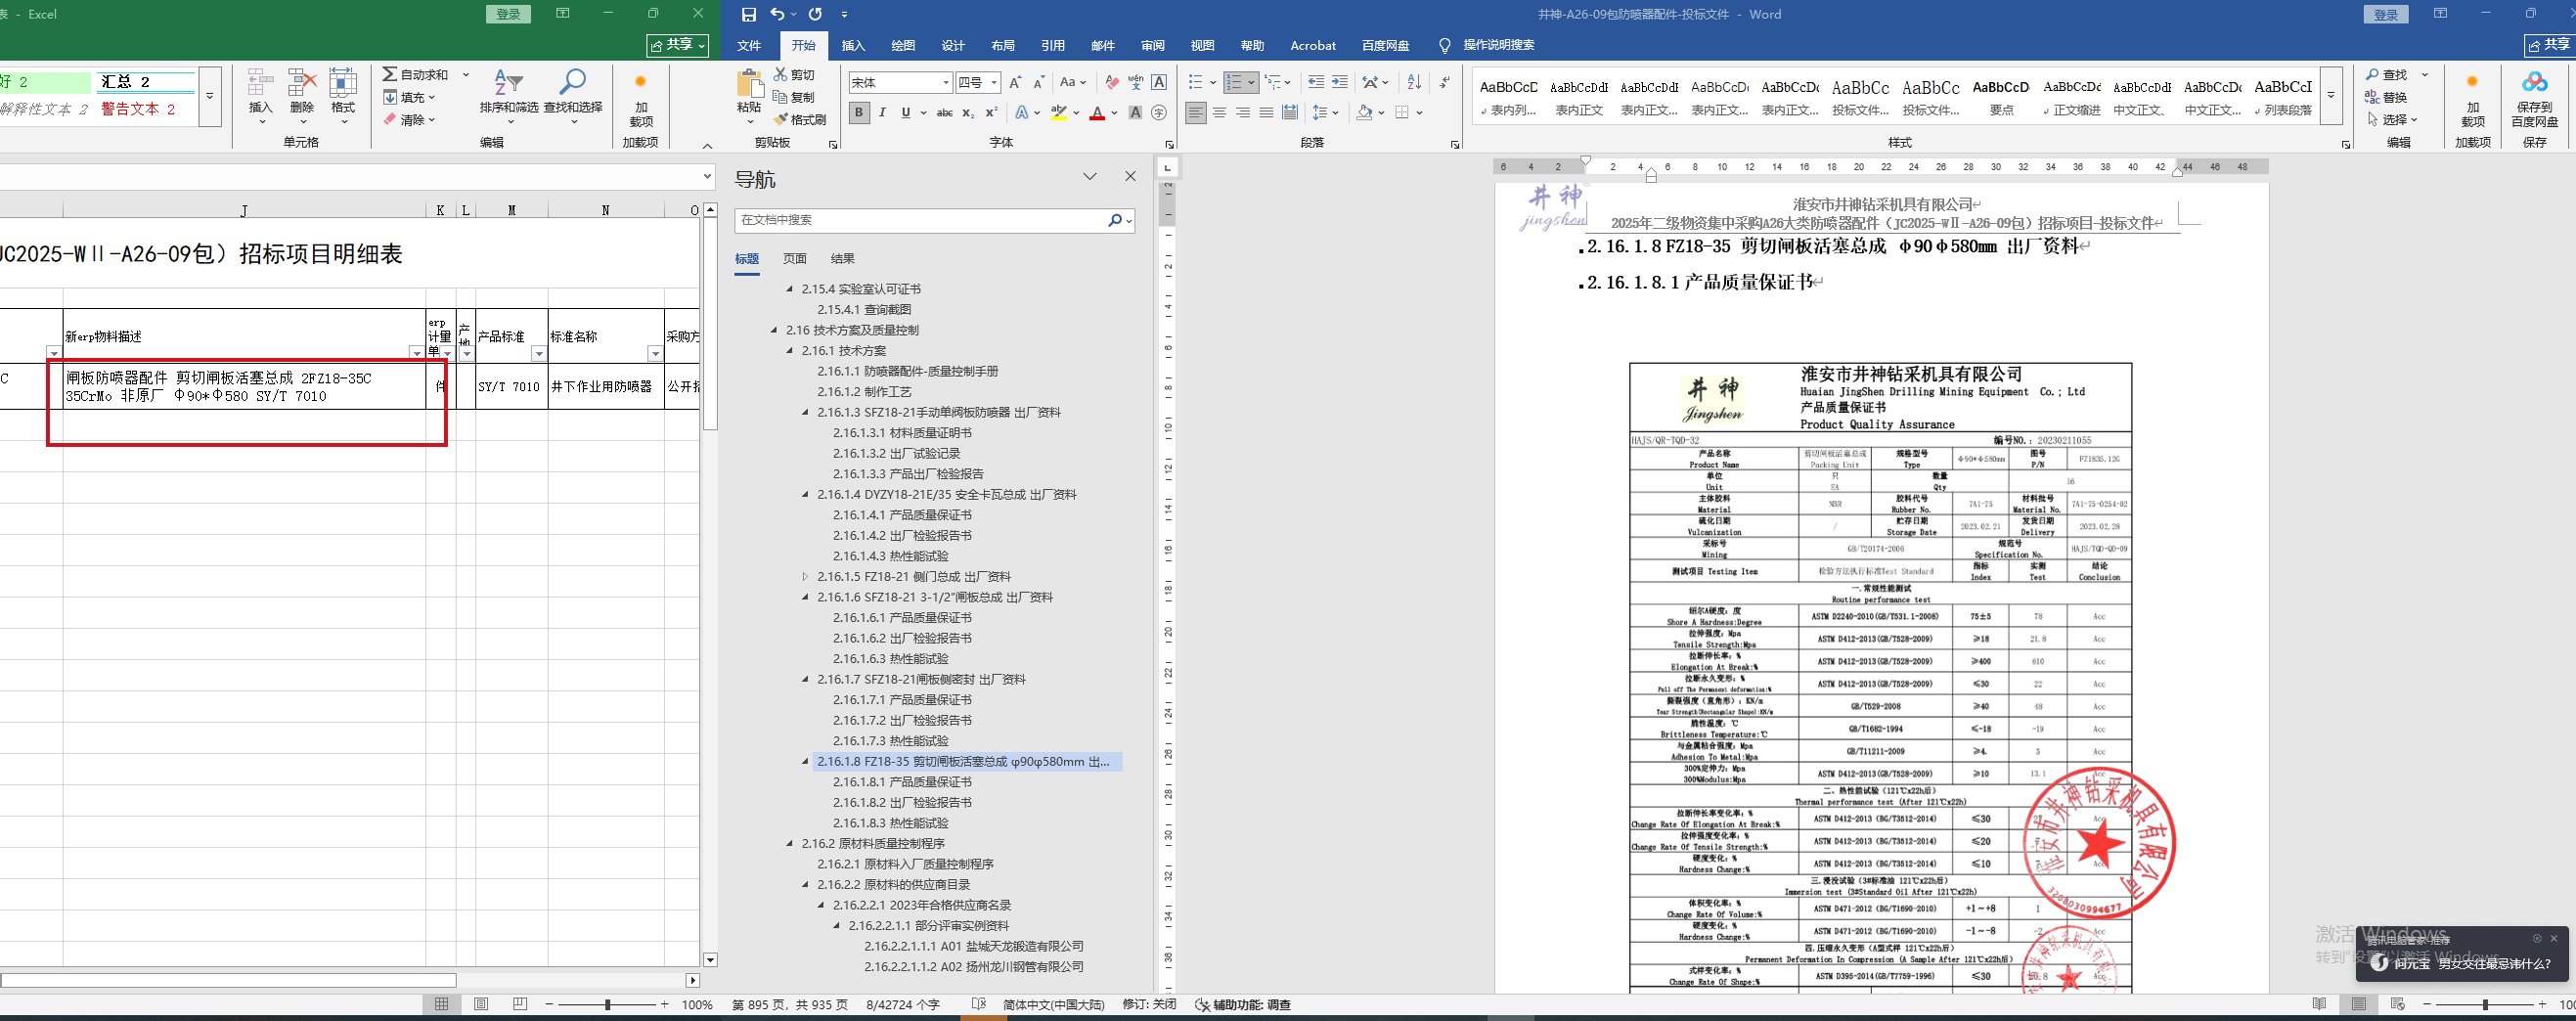Image resolution: width=2576 pixels, height=1021 pixels.
Task: Open the Word 布局 ribbon tab
Action: (x=1003, y=45)
